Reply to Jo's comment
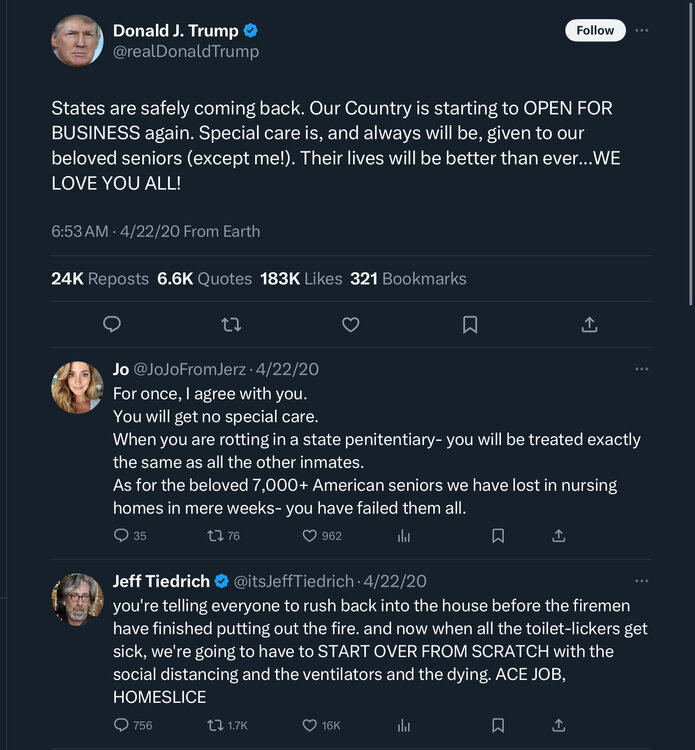Viewport: 695px width, 750px height. 122,536
